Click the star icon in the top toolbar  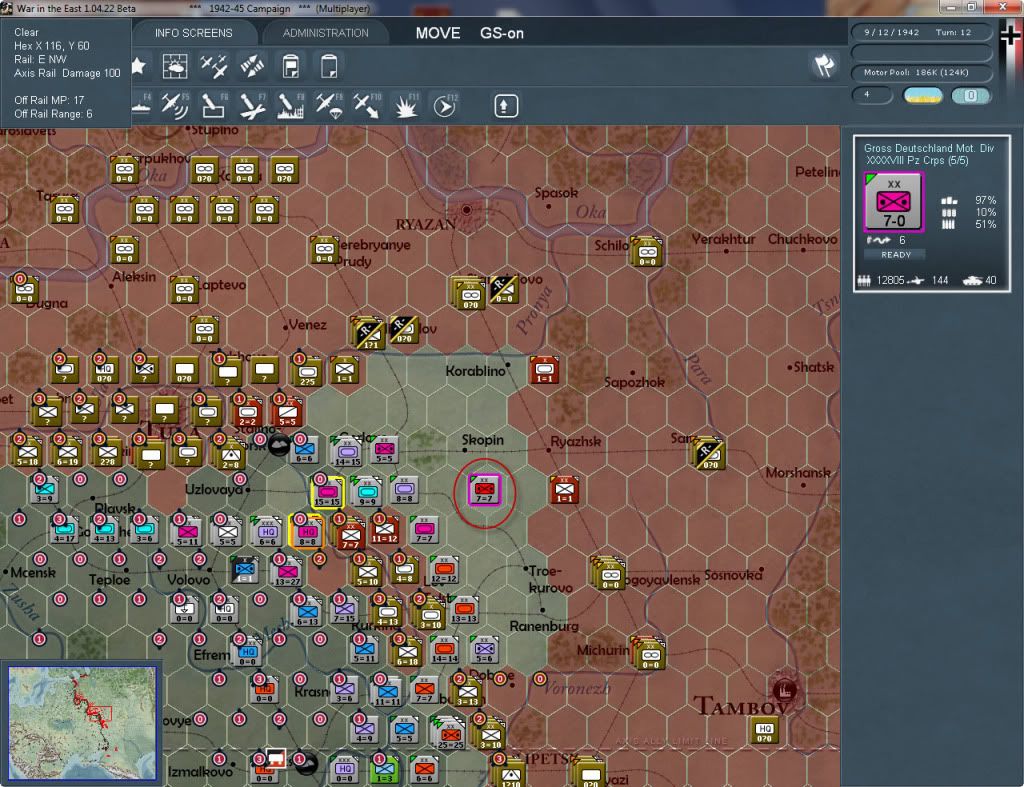click(x=138, y=66)
